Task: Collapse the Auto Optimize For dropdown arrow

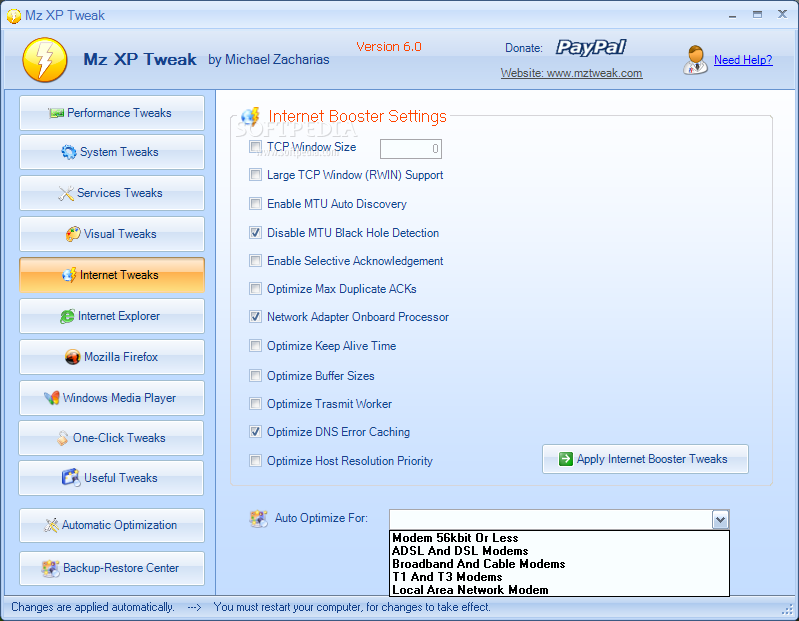Action: tap(720, 520)
